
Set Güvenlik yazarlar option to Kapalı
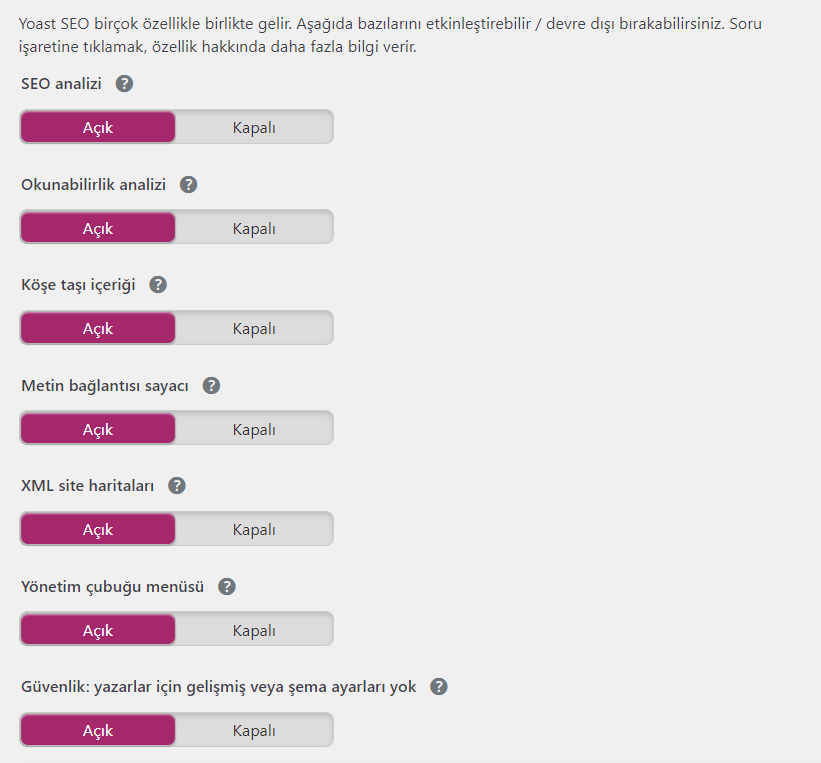click(254, 731)
